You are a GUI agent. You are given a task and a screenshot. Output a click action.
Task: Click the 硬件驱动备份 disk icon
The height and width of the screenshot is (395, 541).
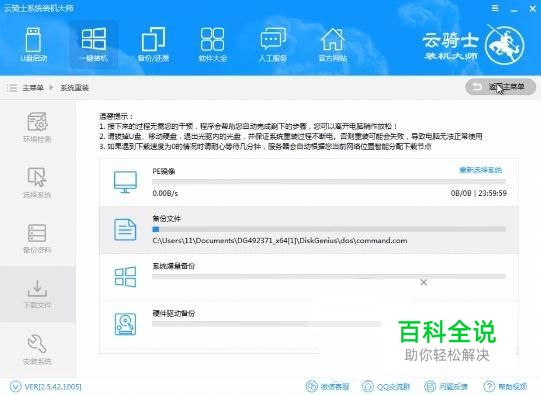coord(125,324)
